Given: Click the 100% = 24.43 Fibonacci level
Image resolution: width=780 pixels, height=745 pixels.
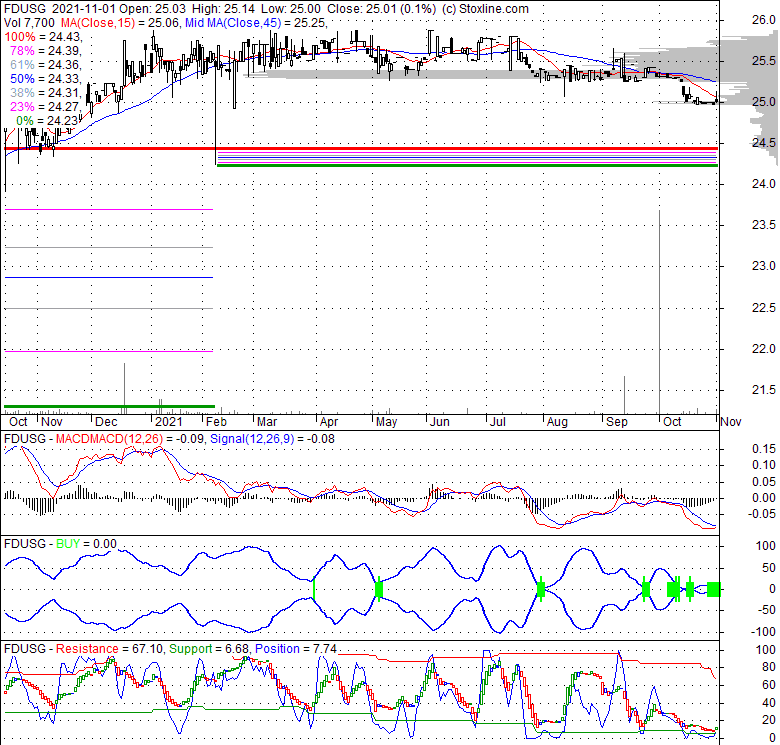Looking at the screenshot, I should [43, 37].
